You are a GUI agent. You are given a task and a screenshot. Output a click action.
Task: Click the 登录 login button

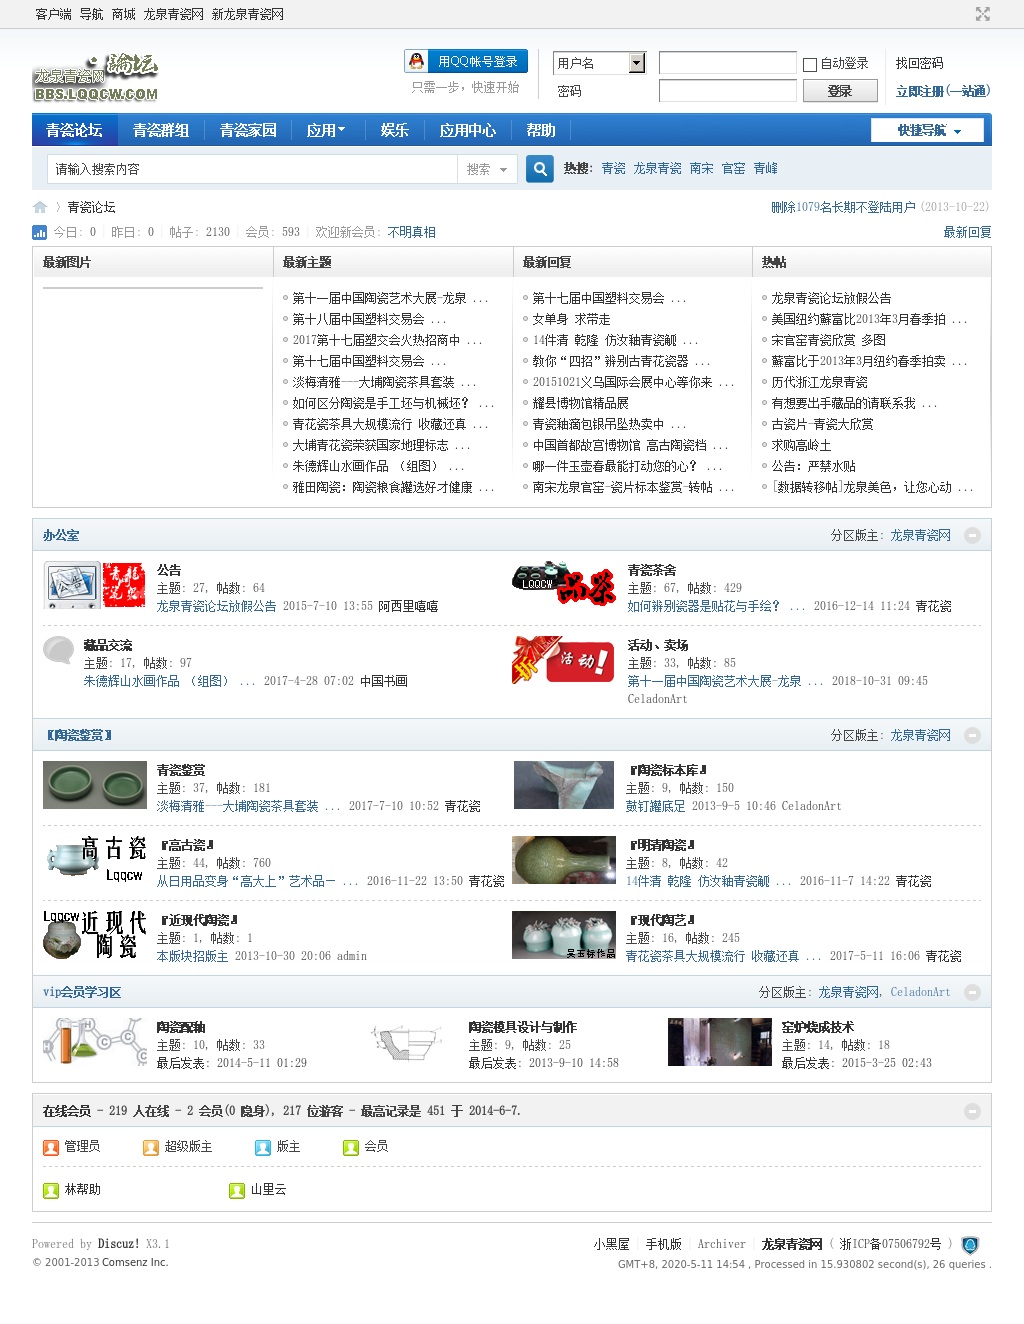click(x=840, y=91)
